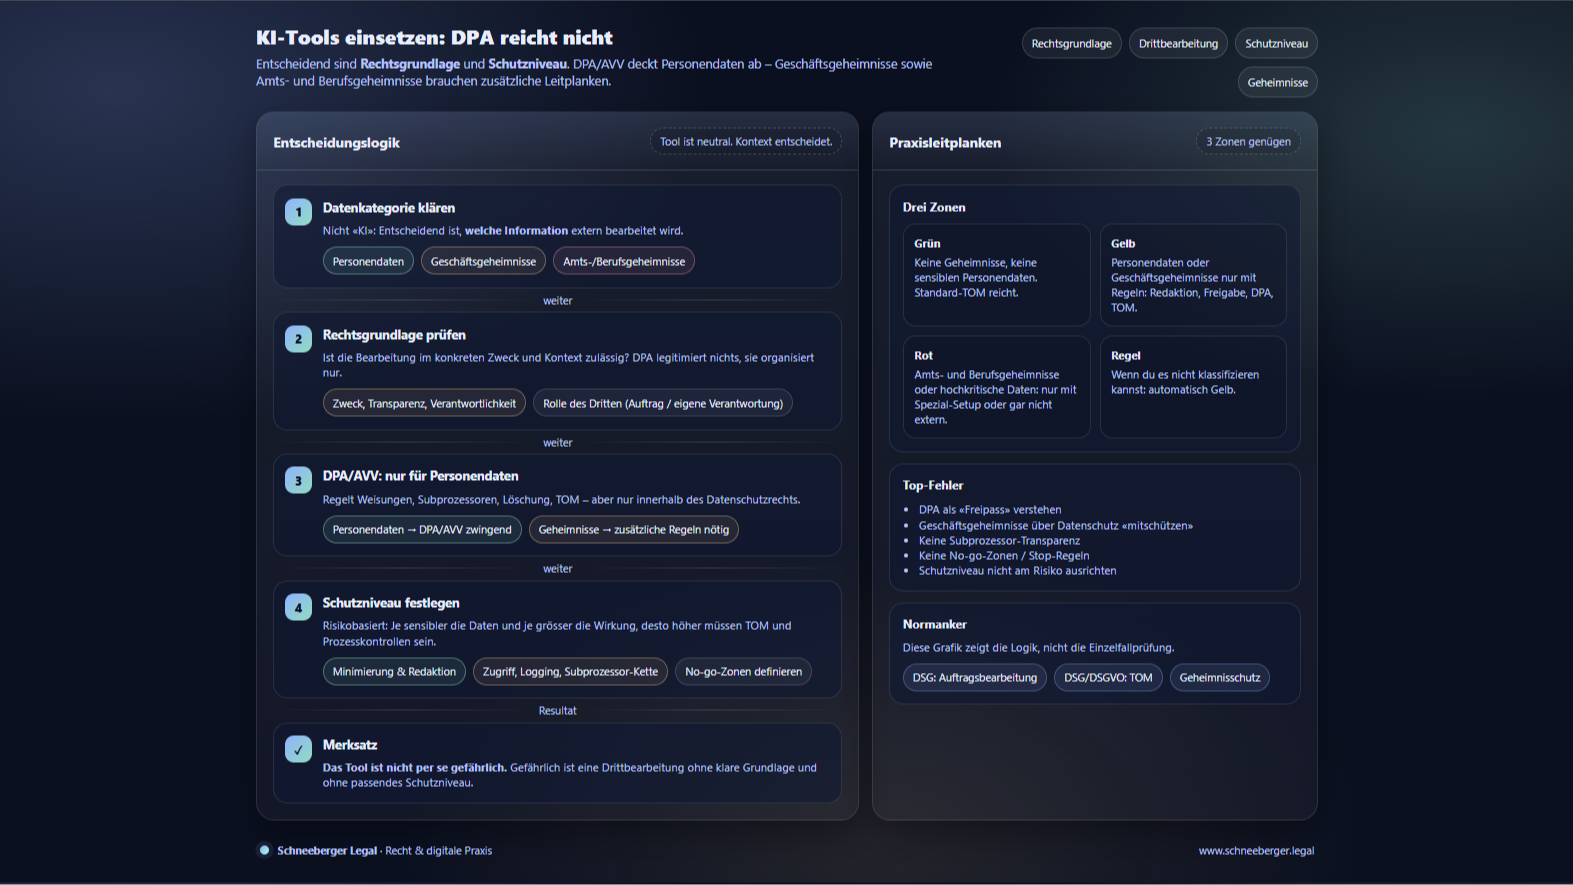Open the Regel card in Drei Zonen

coord(1193,387)
